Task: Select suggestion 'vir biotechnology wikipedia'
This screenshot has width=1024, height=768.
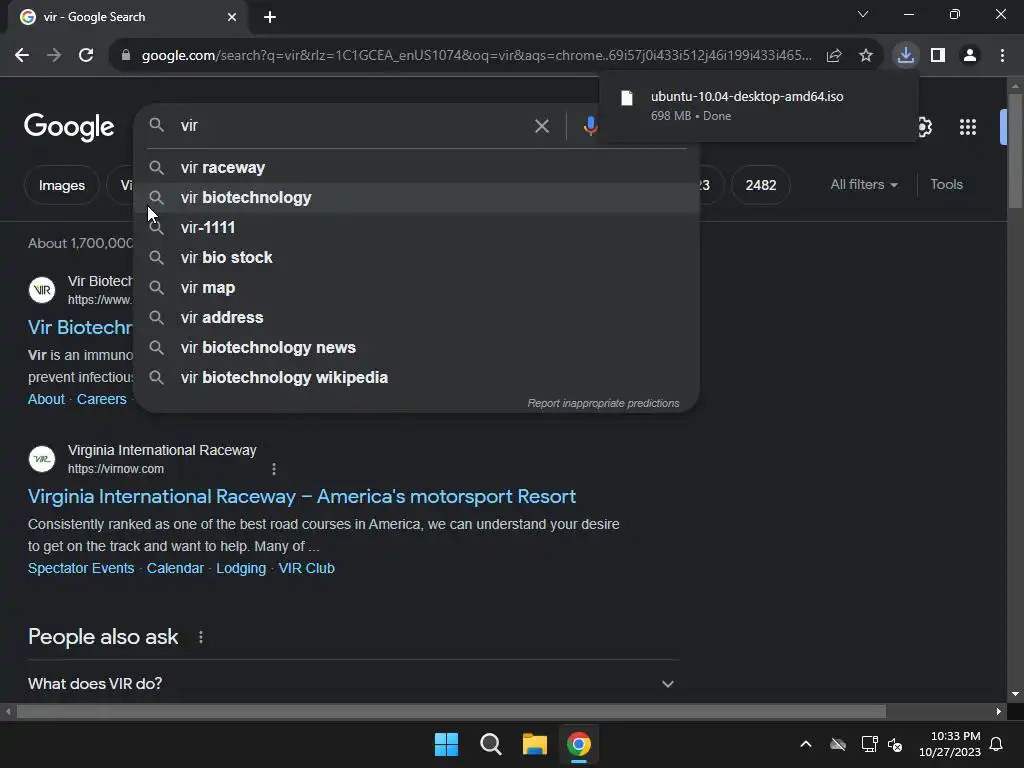Action: 417,378
